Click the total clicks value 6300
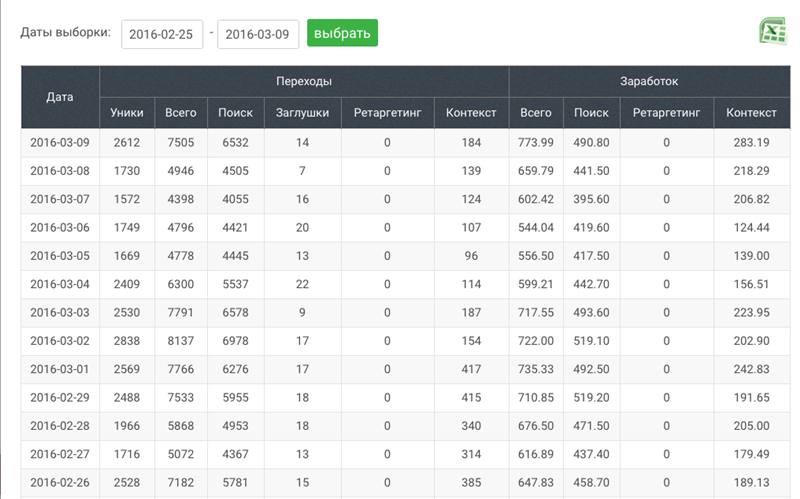This screenshot has width=800, height=499. click(181, 284)
